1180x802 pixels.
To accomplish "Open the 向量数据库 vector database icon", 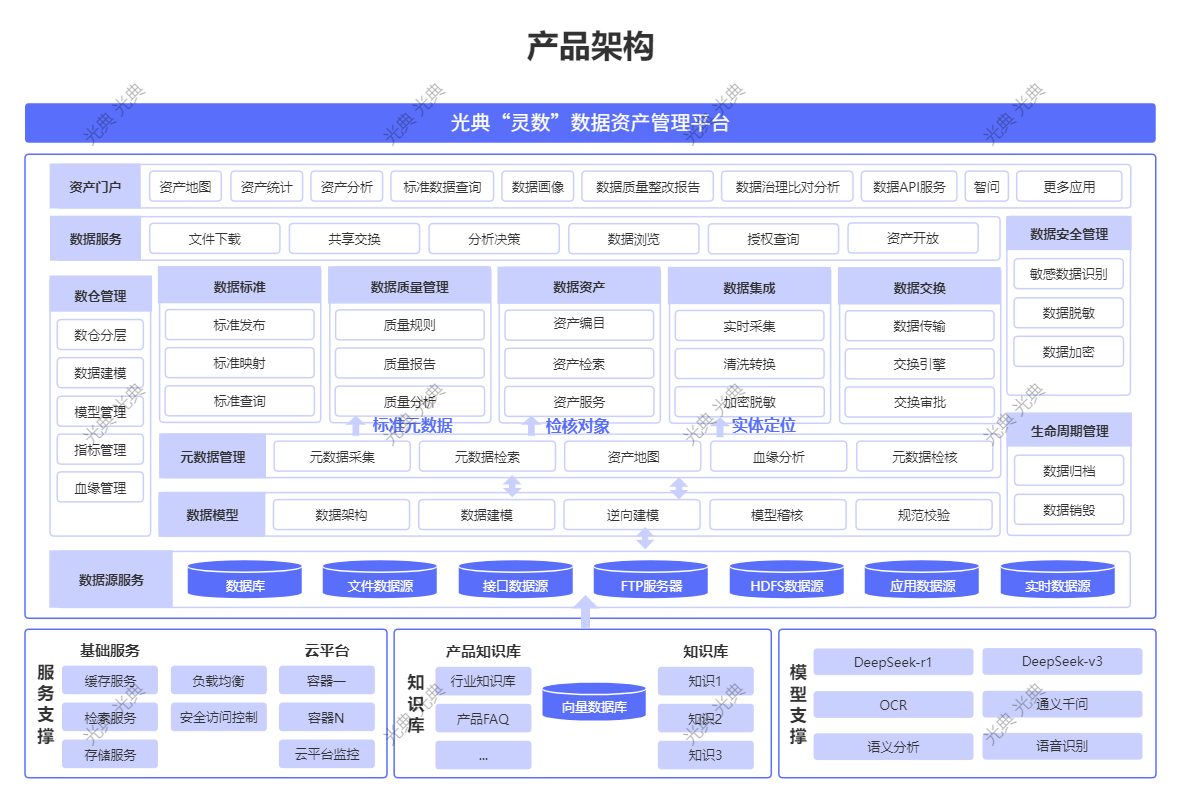I will pos(593,703).
